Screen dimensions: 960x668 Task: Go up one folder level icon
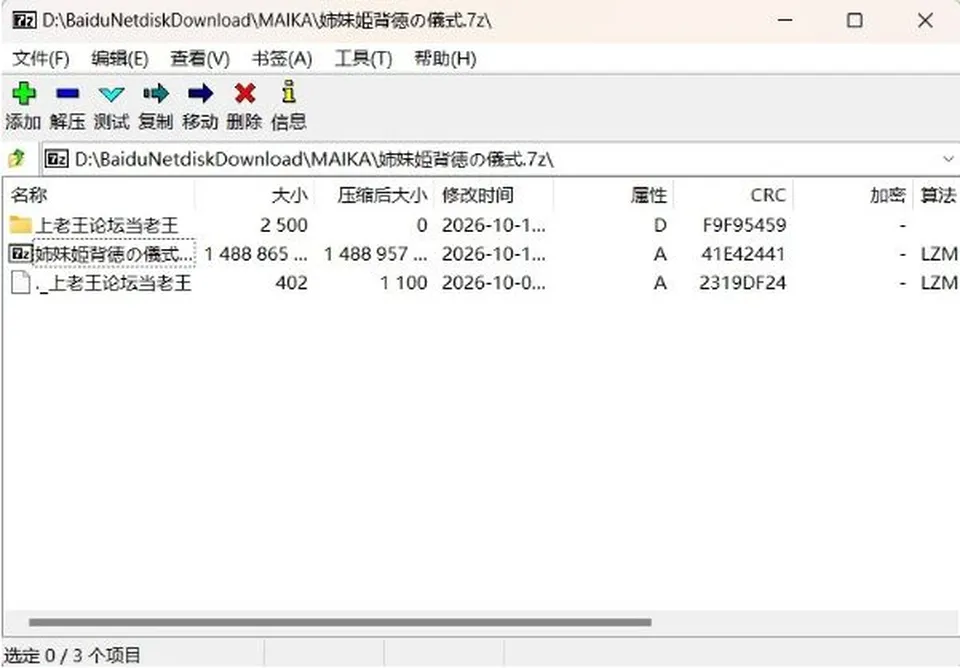click(x=17, y=159)
